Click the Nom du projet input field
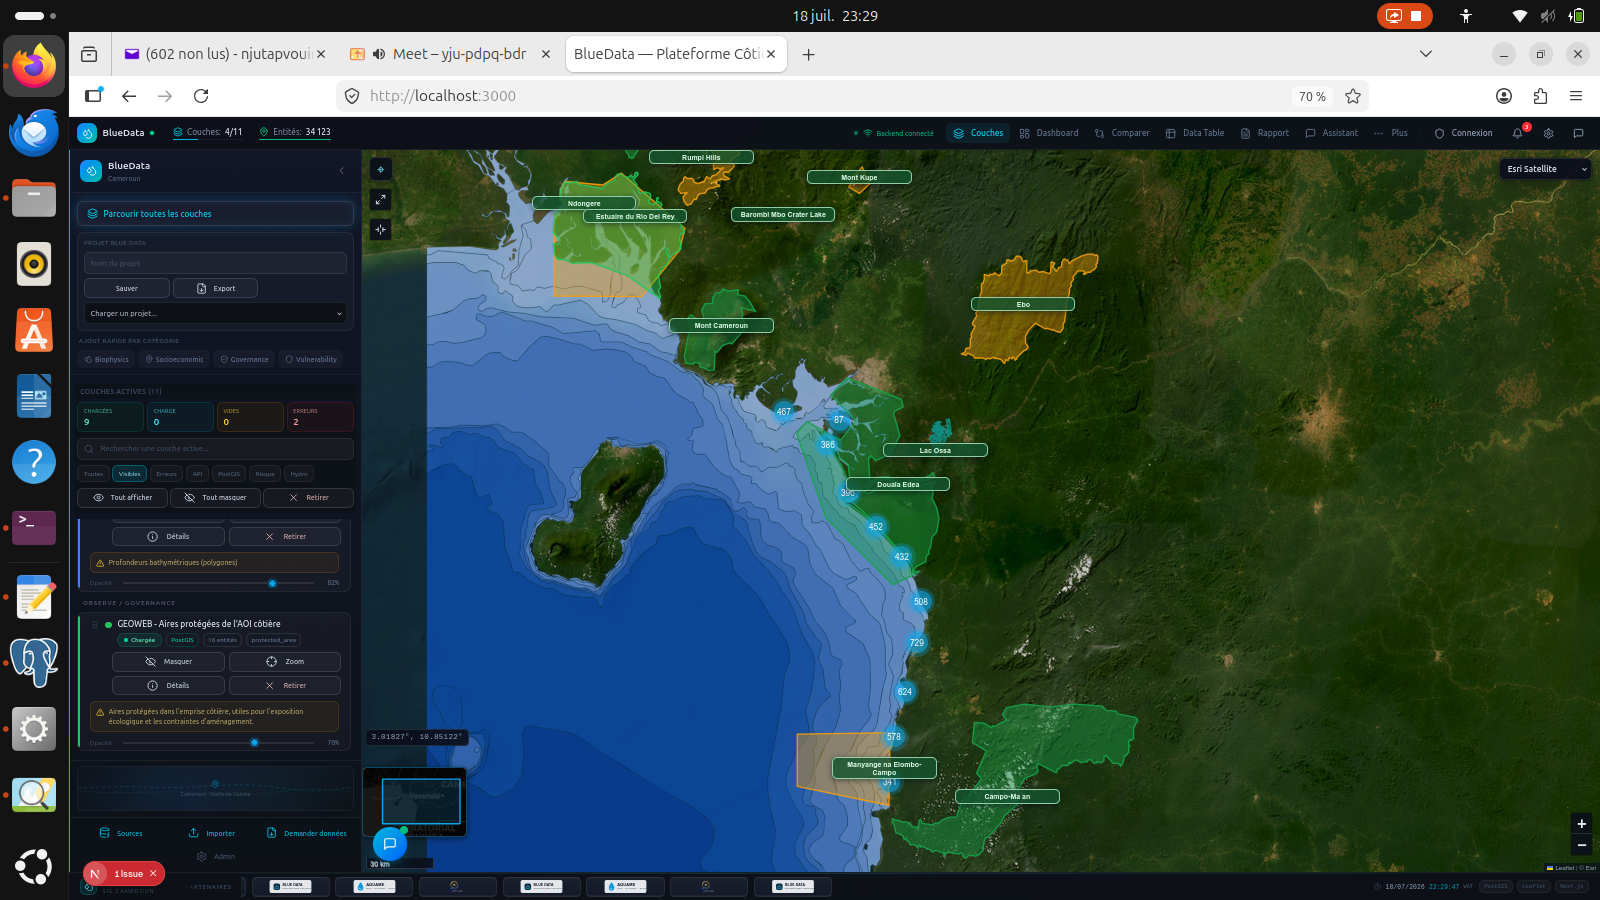This screenshot has height=900, width=1600. point(215,264)
